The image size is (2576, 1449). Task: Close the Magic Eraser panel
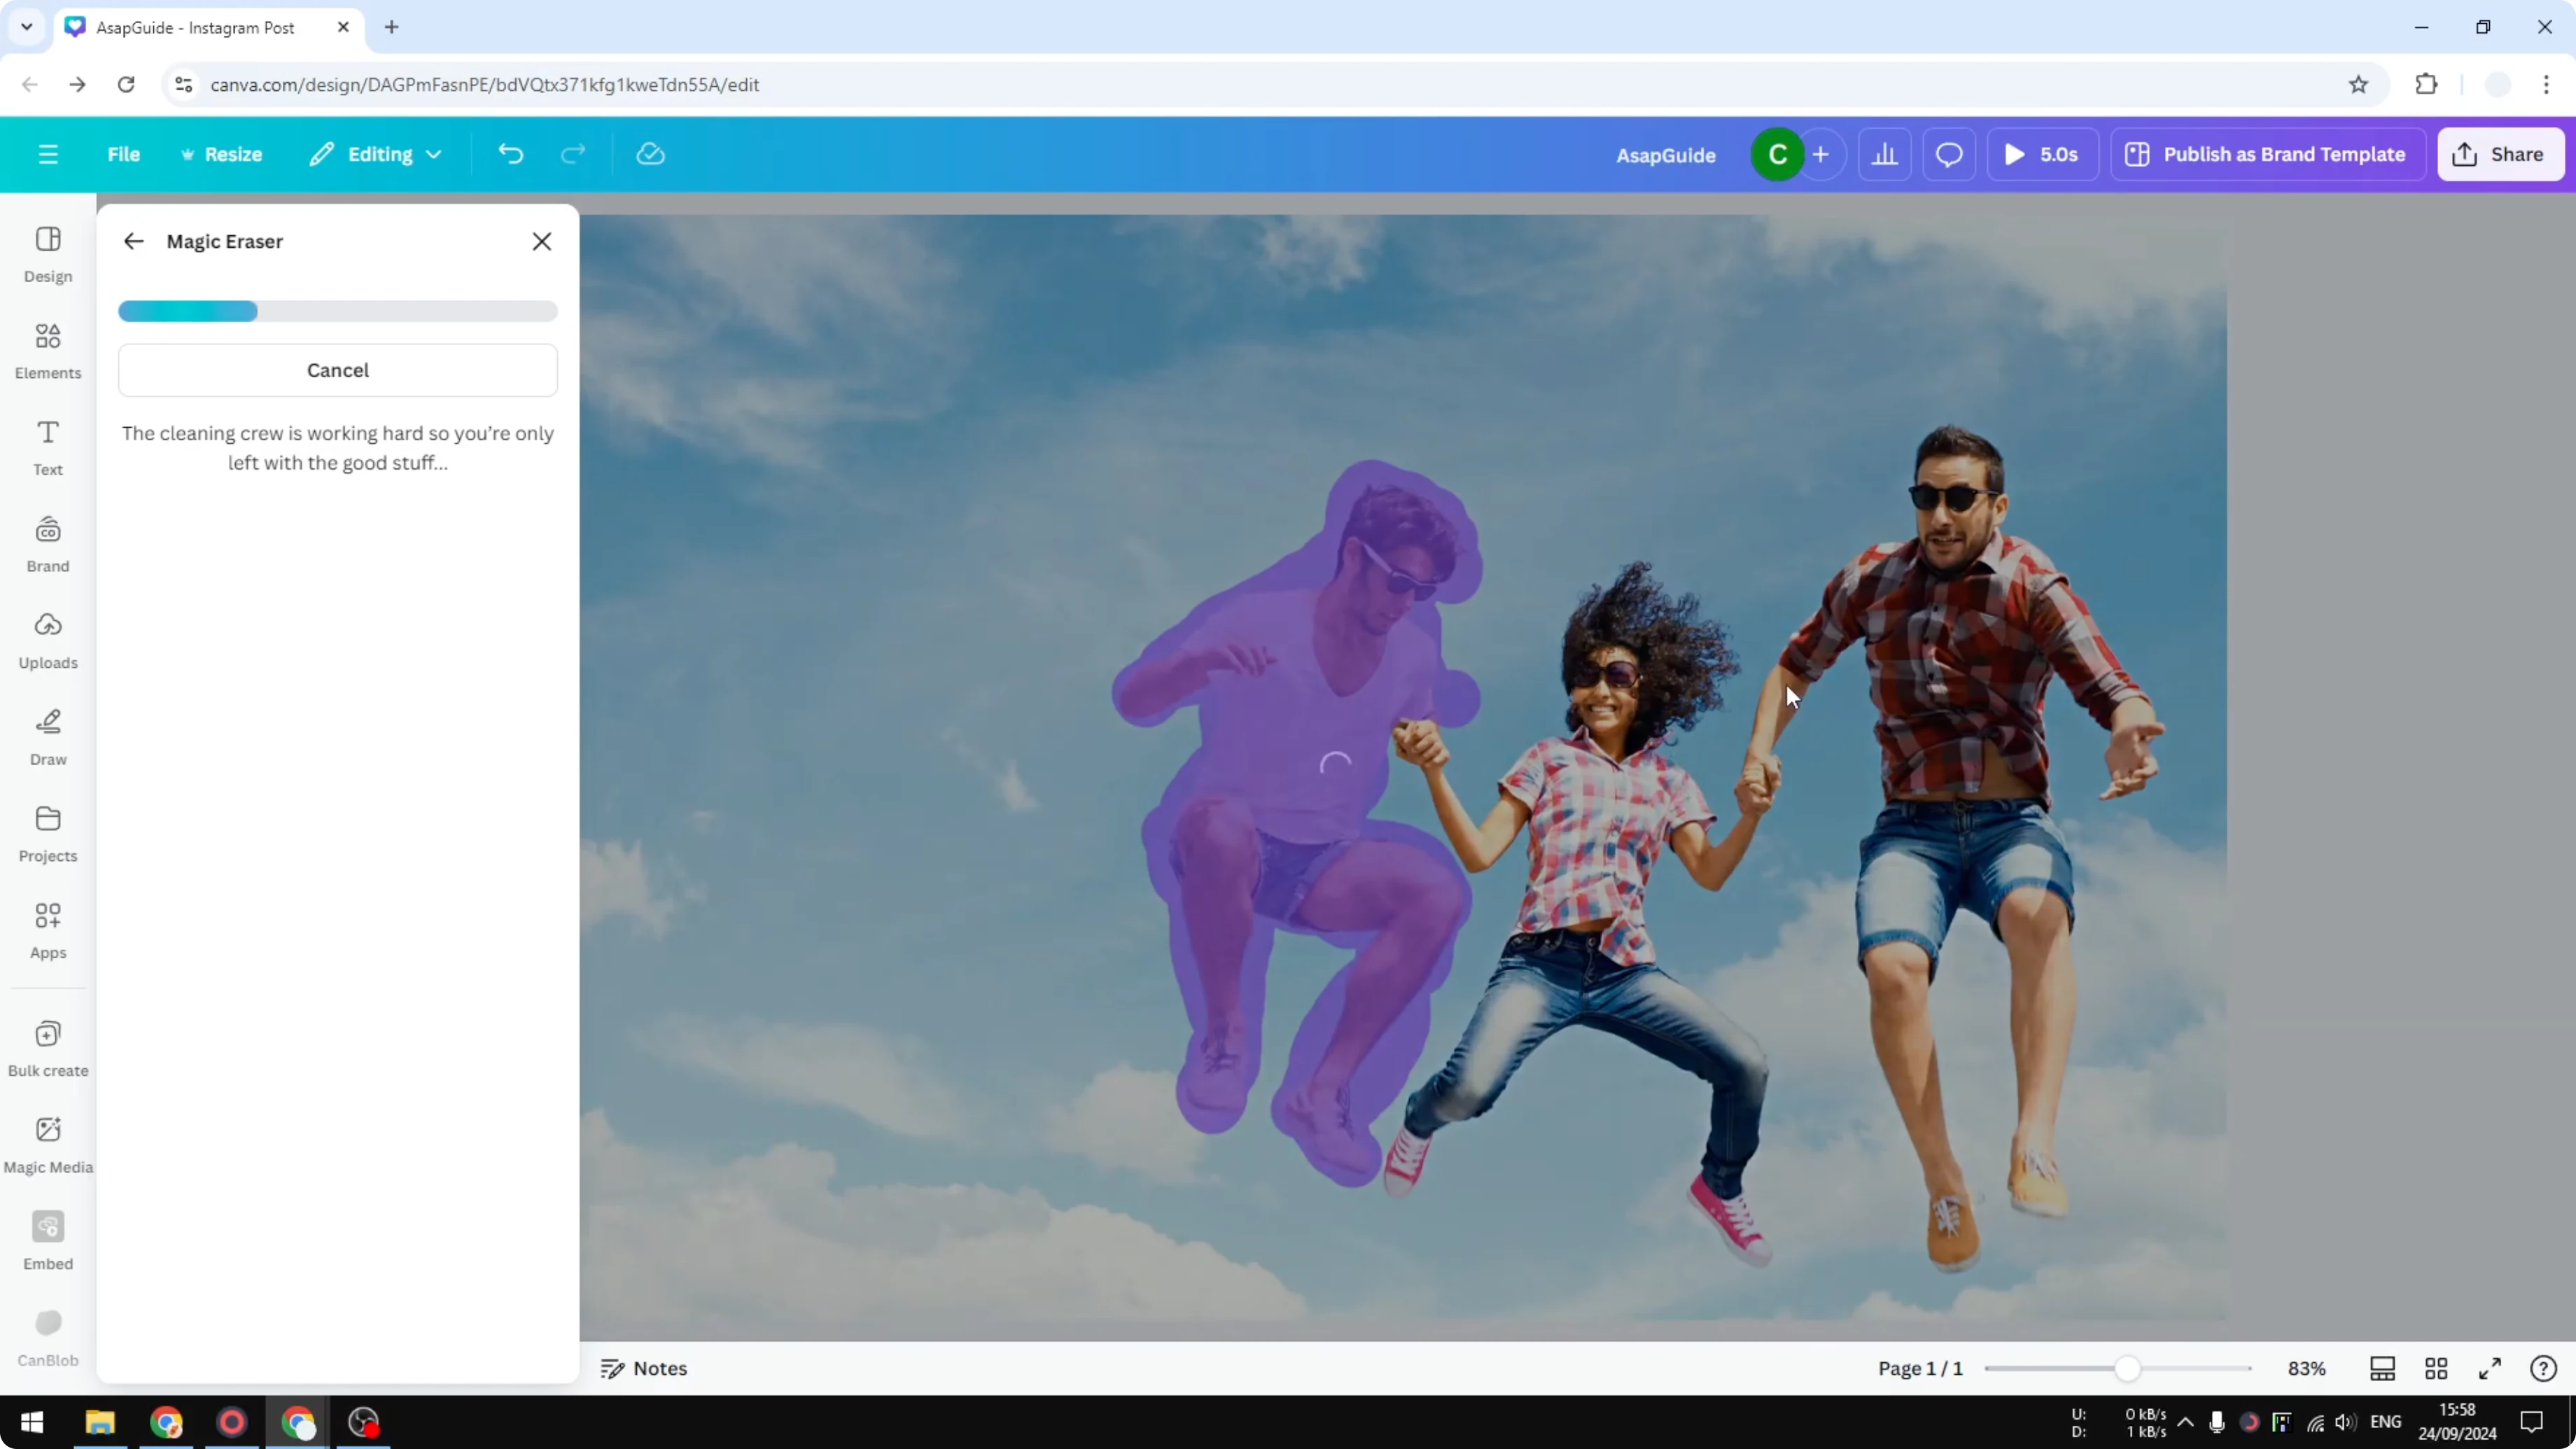click(542, 241)
